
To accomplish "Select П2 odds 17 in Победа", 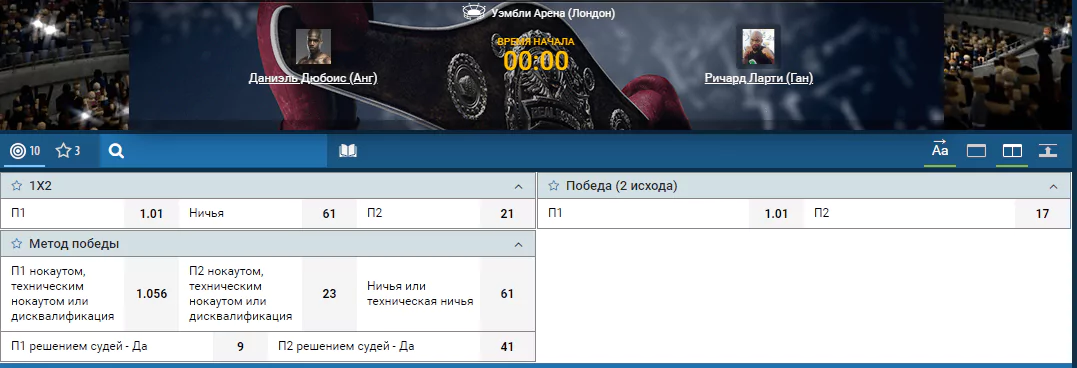I will [x=1042, y=214].
